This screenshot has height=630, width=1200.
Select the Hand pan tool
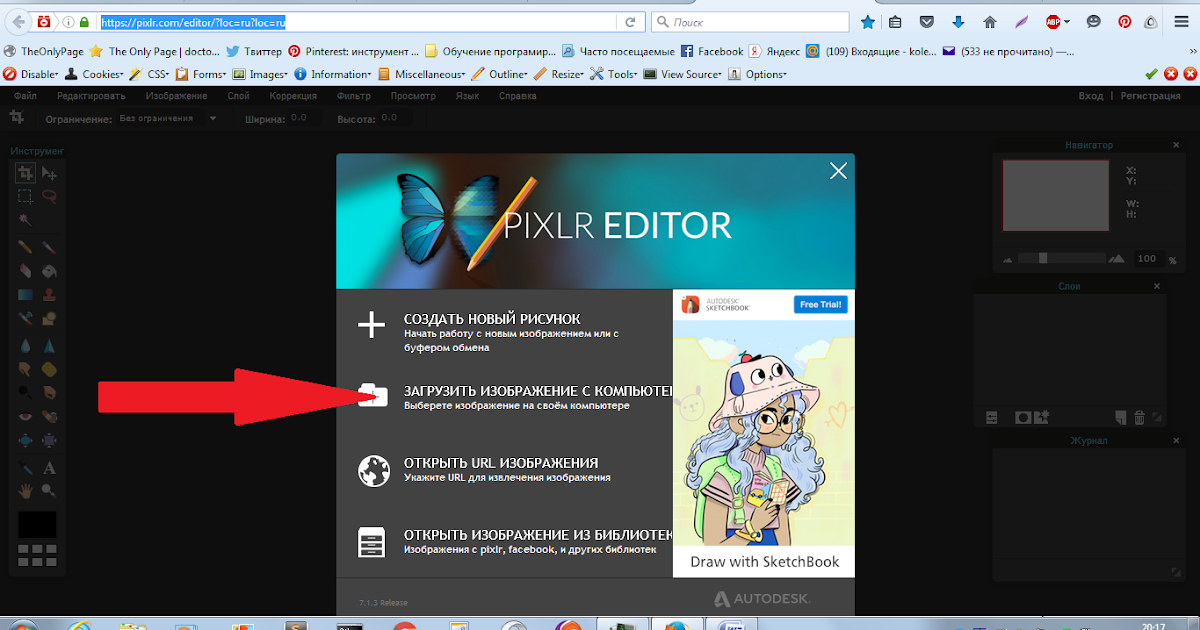(26, 490)
